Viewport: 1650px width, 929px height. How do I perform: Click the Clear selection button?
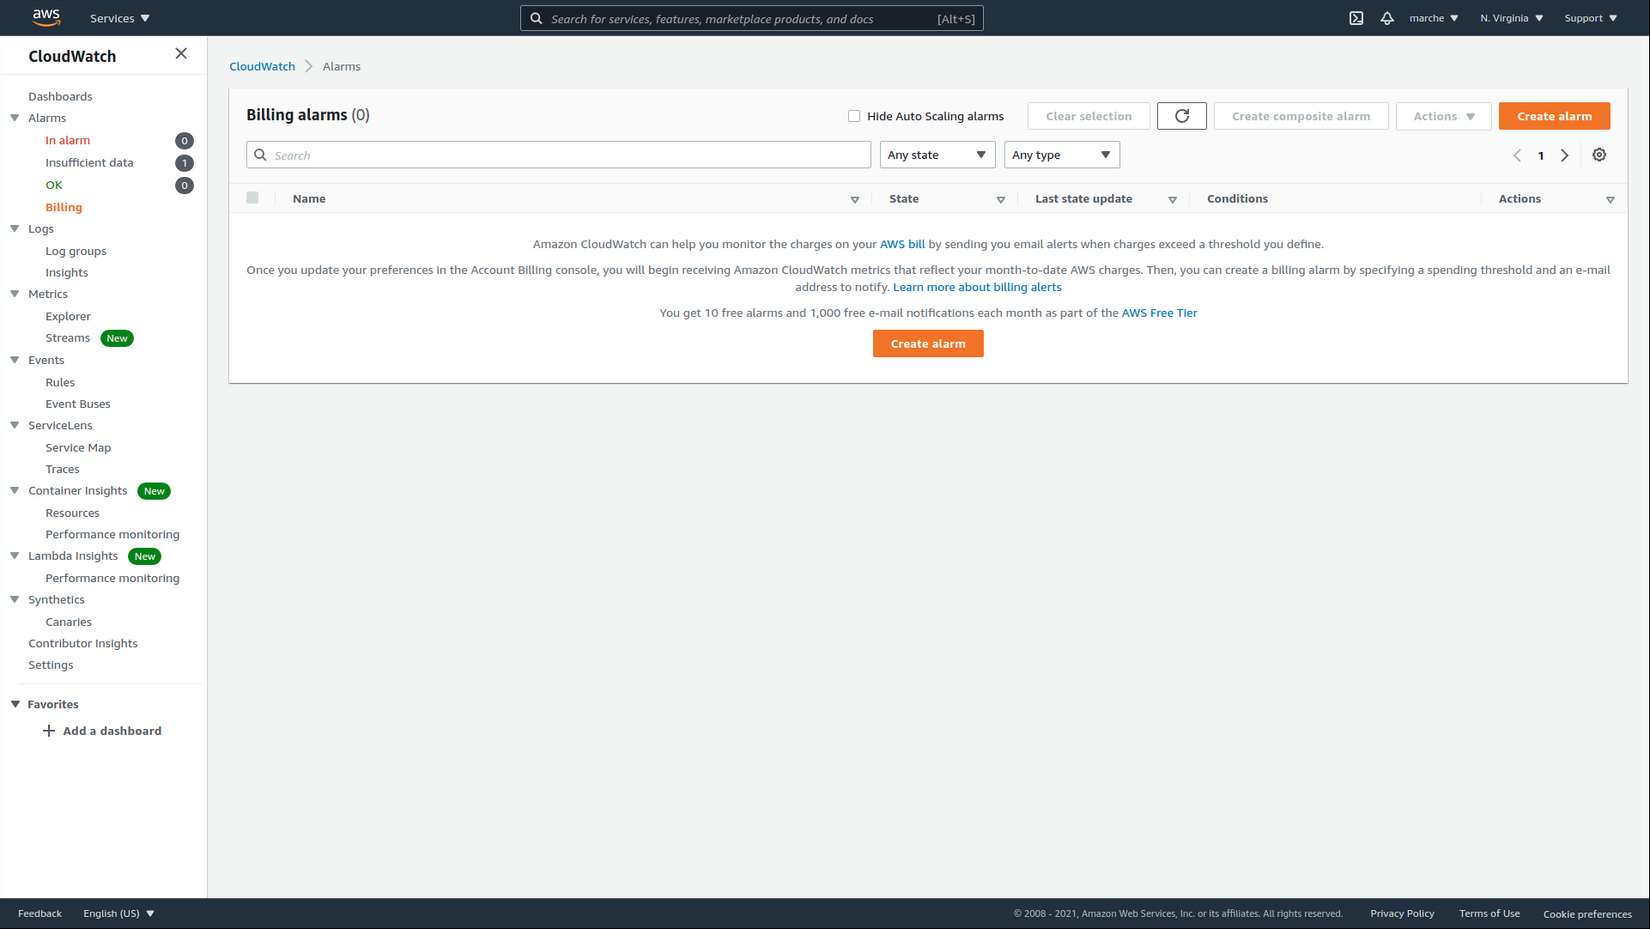(x=1089, y=116)
